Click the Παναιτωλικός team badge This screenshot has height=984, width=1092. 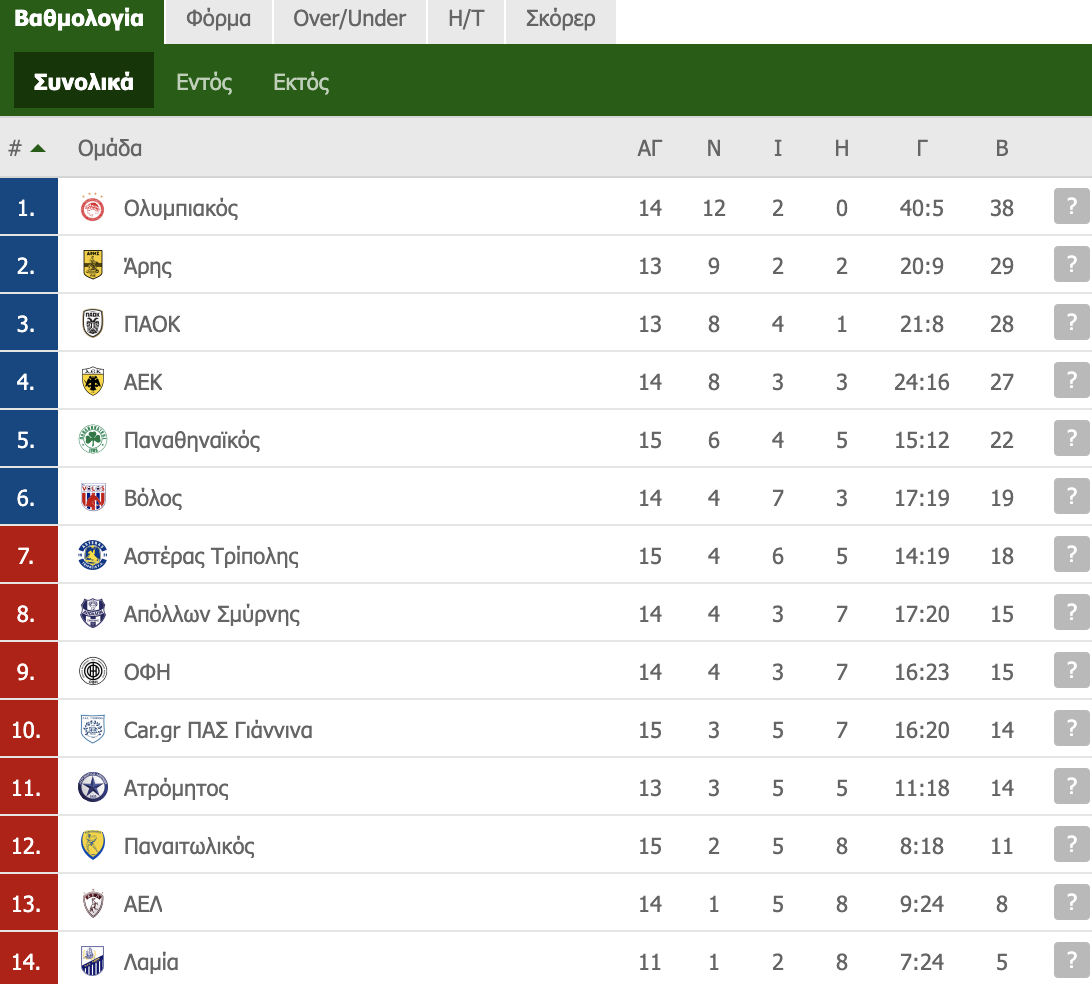coord(92,846)
